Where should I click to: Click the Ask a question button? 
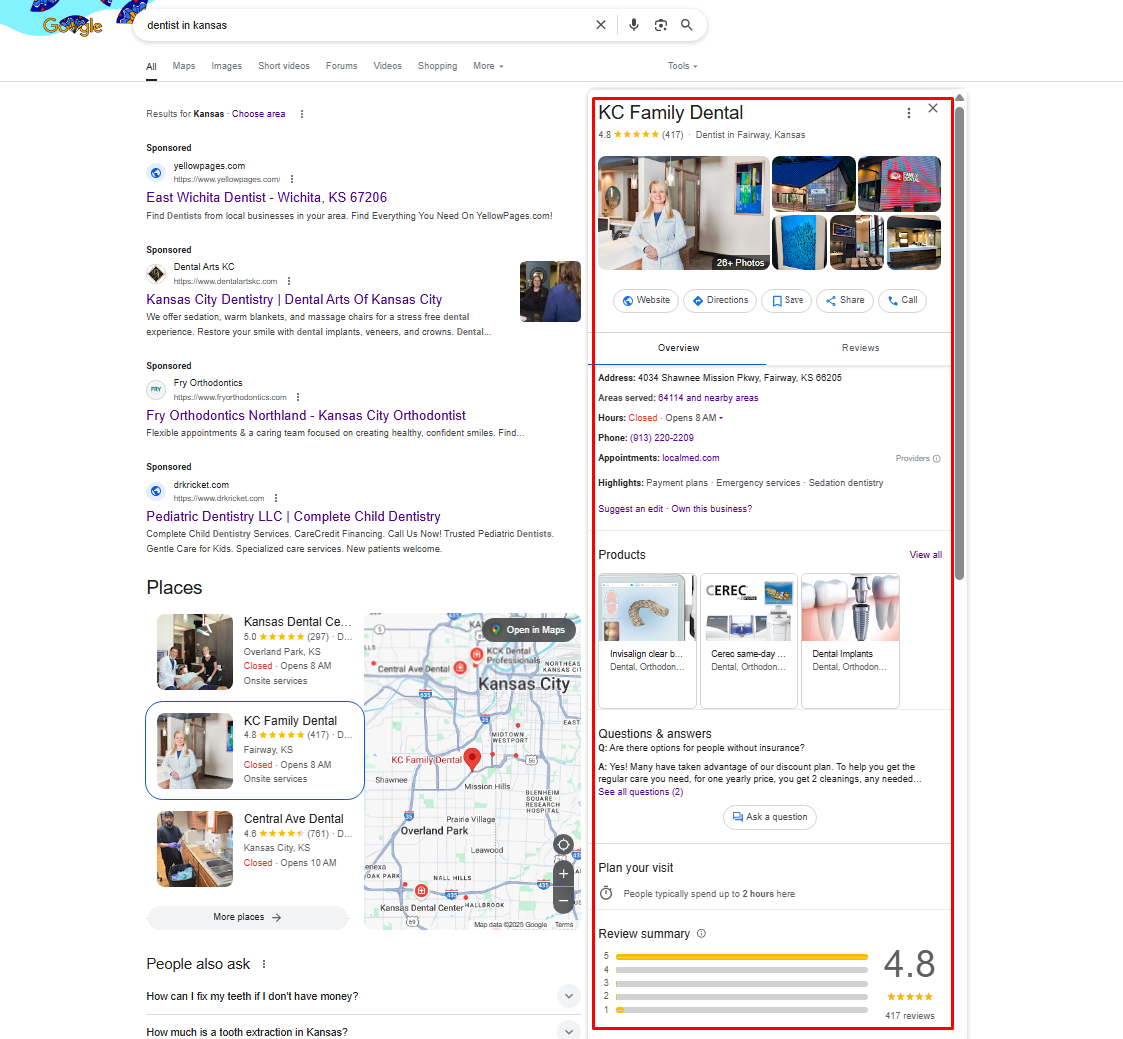[769, 817]
